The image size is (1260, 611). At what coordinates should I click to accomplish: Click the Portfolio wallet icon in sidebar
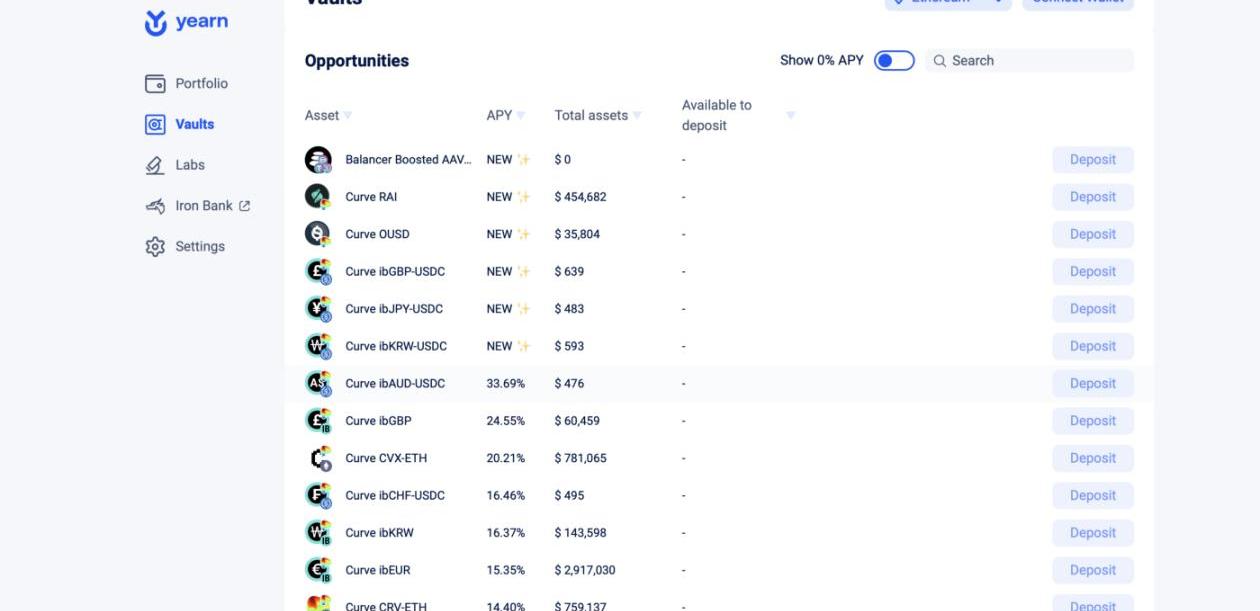pyautogui.click(x=155, y=84)
